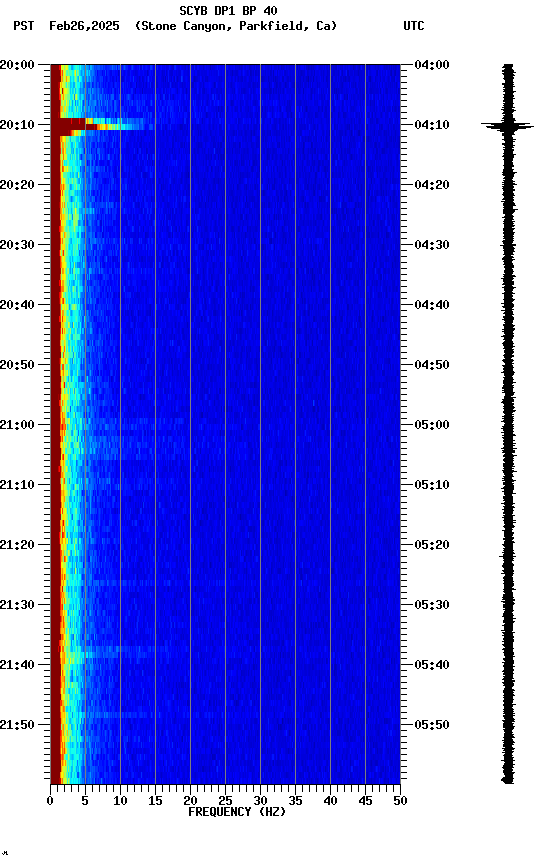Click the frequency axis label 45
The height and width of the screenshot is (864, 552).
pyautogui.click(x=365, y=801)
